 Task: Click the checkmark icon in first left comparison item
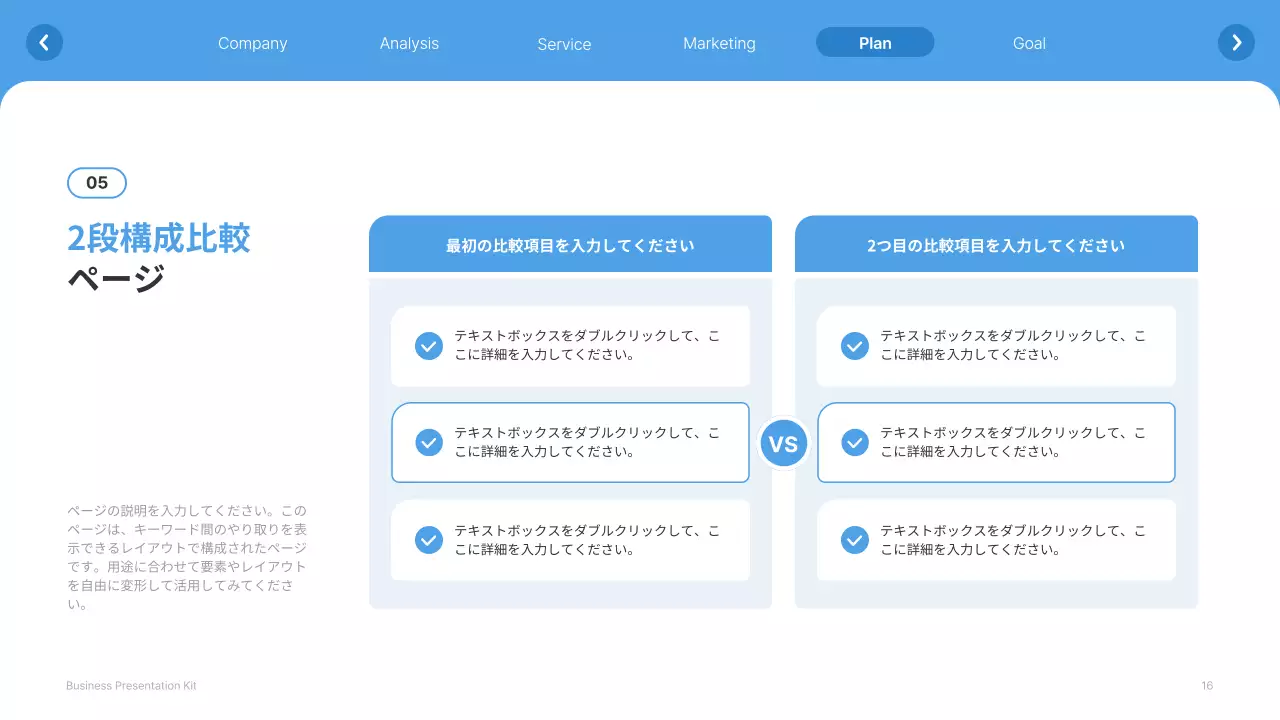tap(428, 345)
